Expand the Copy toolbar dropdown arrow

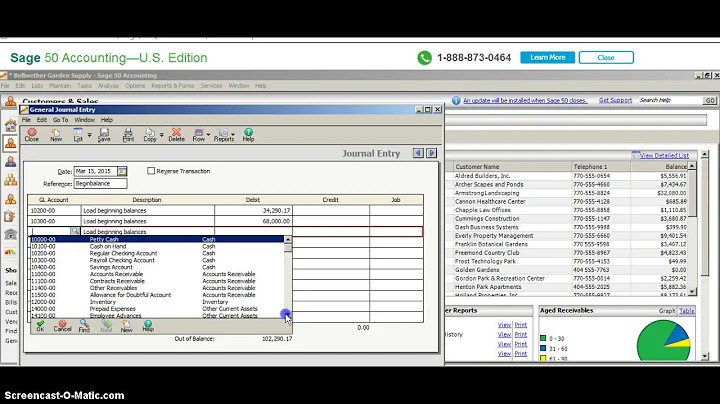coord(161,135)
